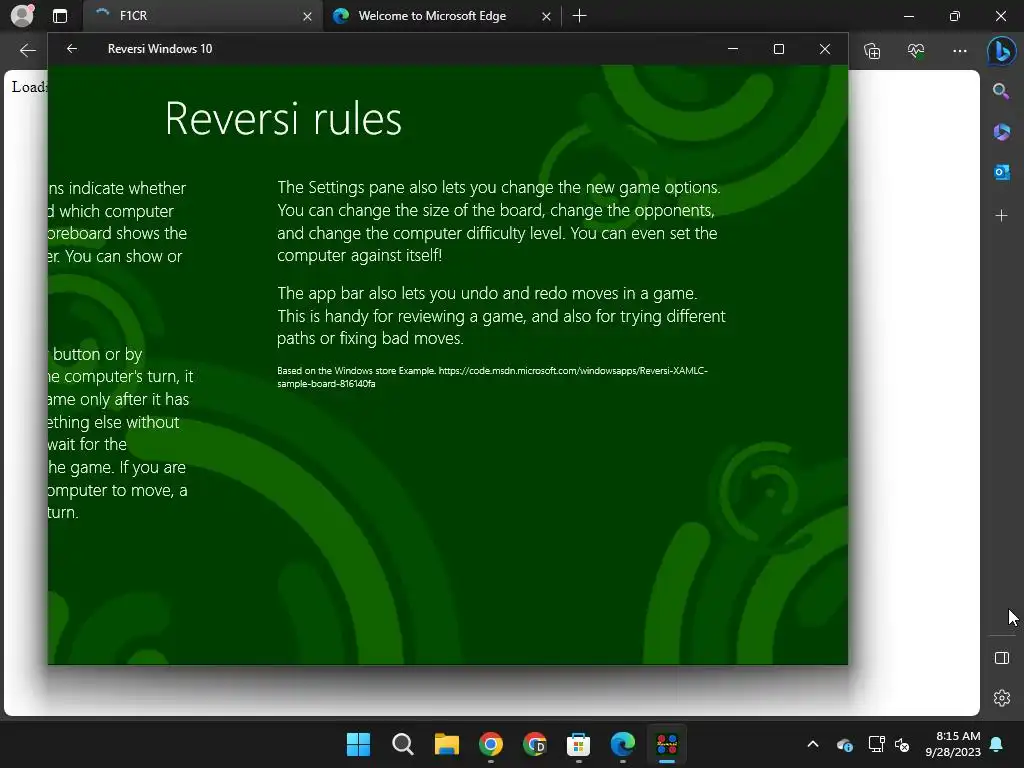1024x768 pixels.
Task: Toggle Edge sidebar visibility icon
Action: [x=1001, y=658]
